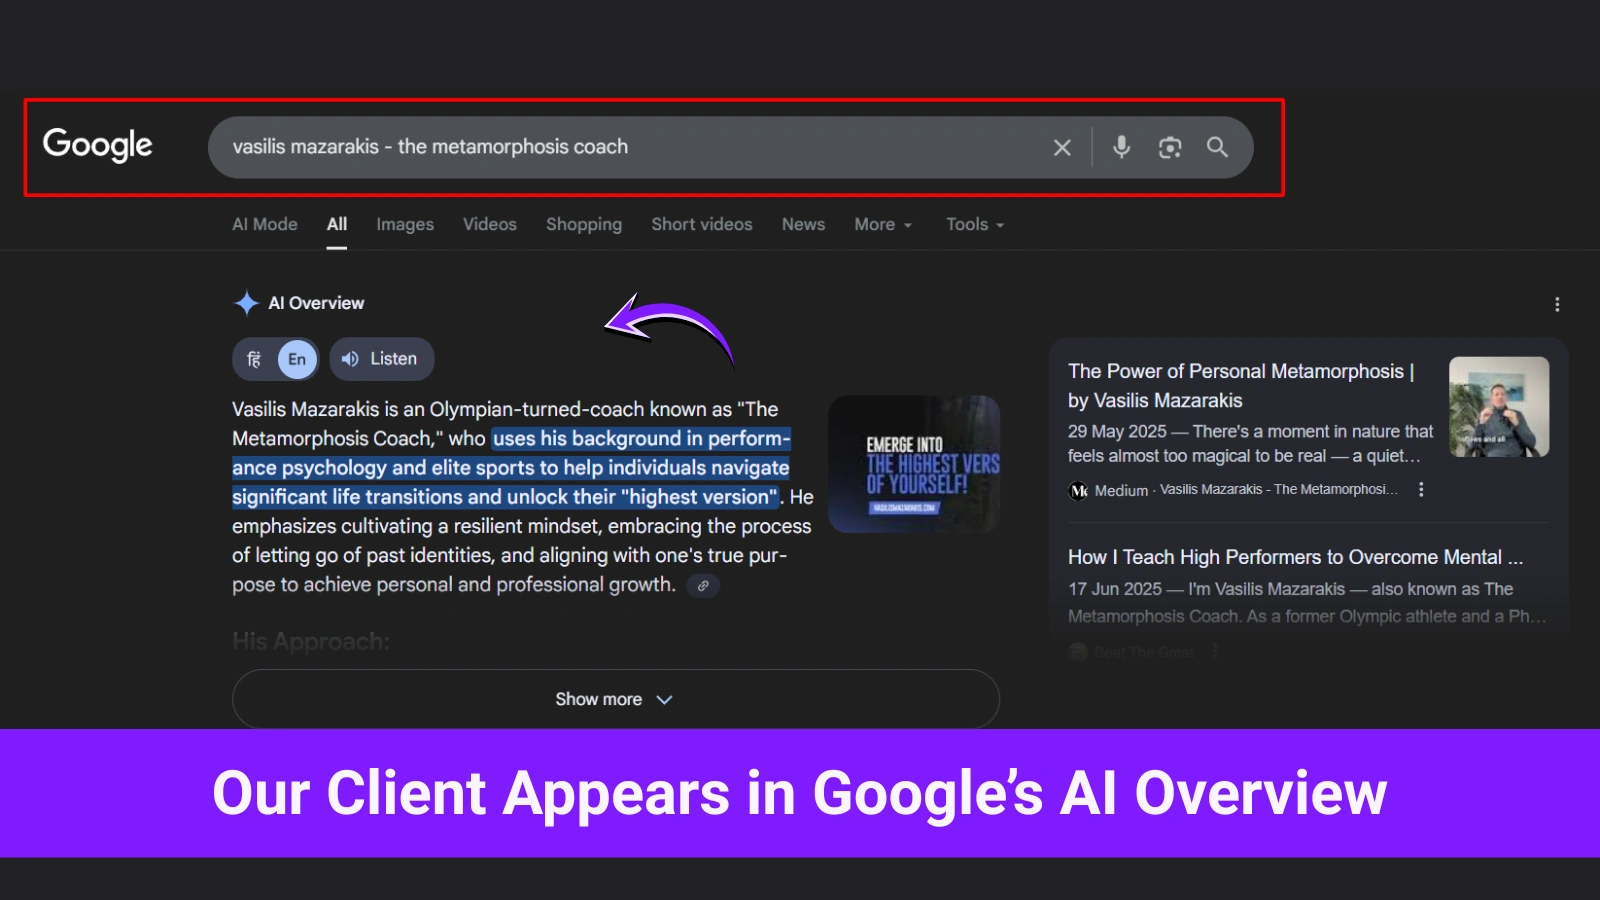1600x900 pixels.
Task: Expand the More search categories dropdown
Action: pyautogui.click(x=881, y=224)
